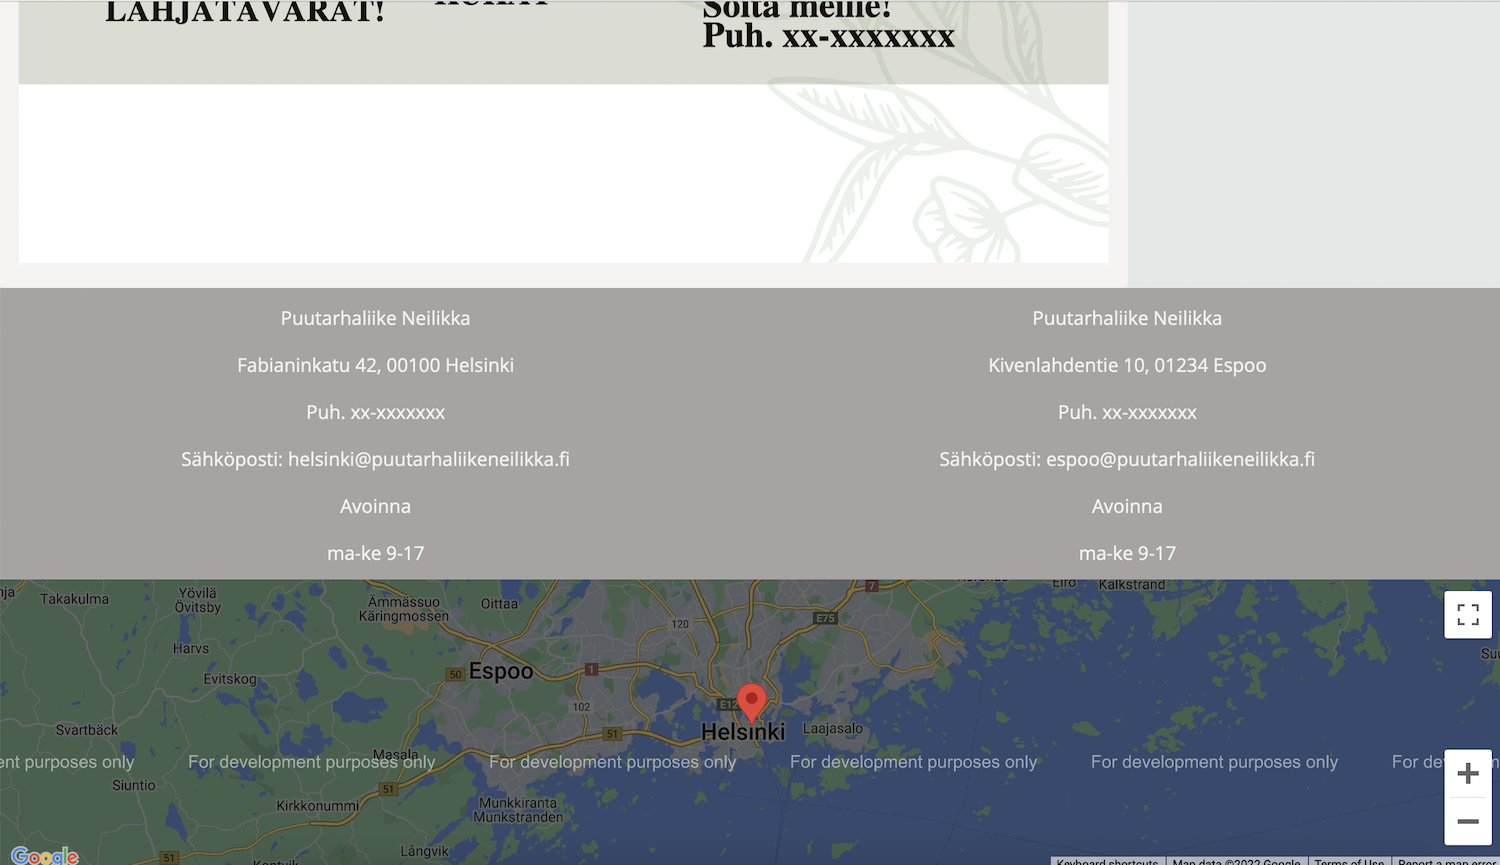Zoom in on the Google map
This screenshot has height=865, width=1500.
pyautogui.click(x=1467, y=772)
